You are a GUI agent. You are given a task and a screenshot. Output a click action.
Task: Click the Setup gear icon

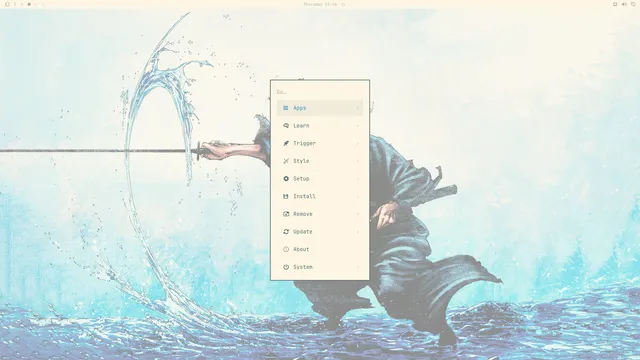click(286, 179)
